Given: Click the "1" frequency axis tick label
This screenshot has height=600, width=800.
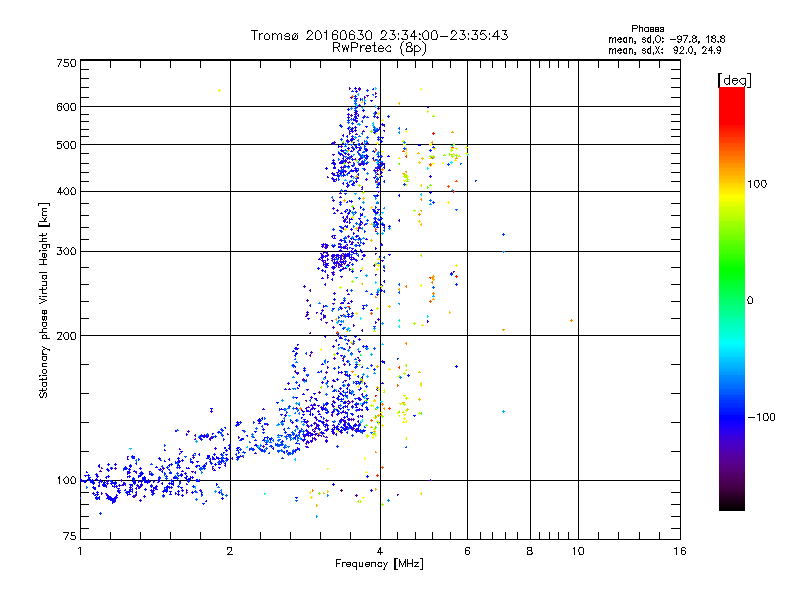Looking at the screenshot, I should point(80,551).
